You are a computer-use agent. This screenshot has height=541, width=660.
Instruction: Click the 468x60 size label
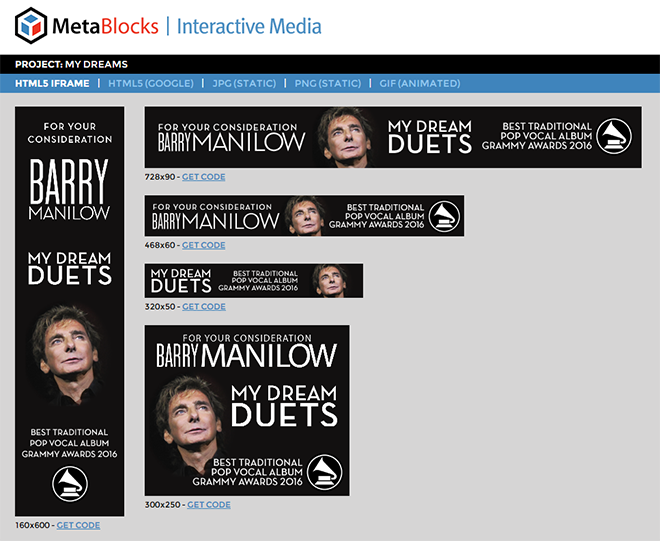160,245
